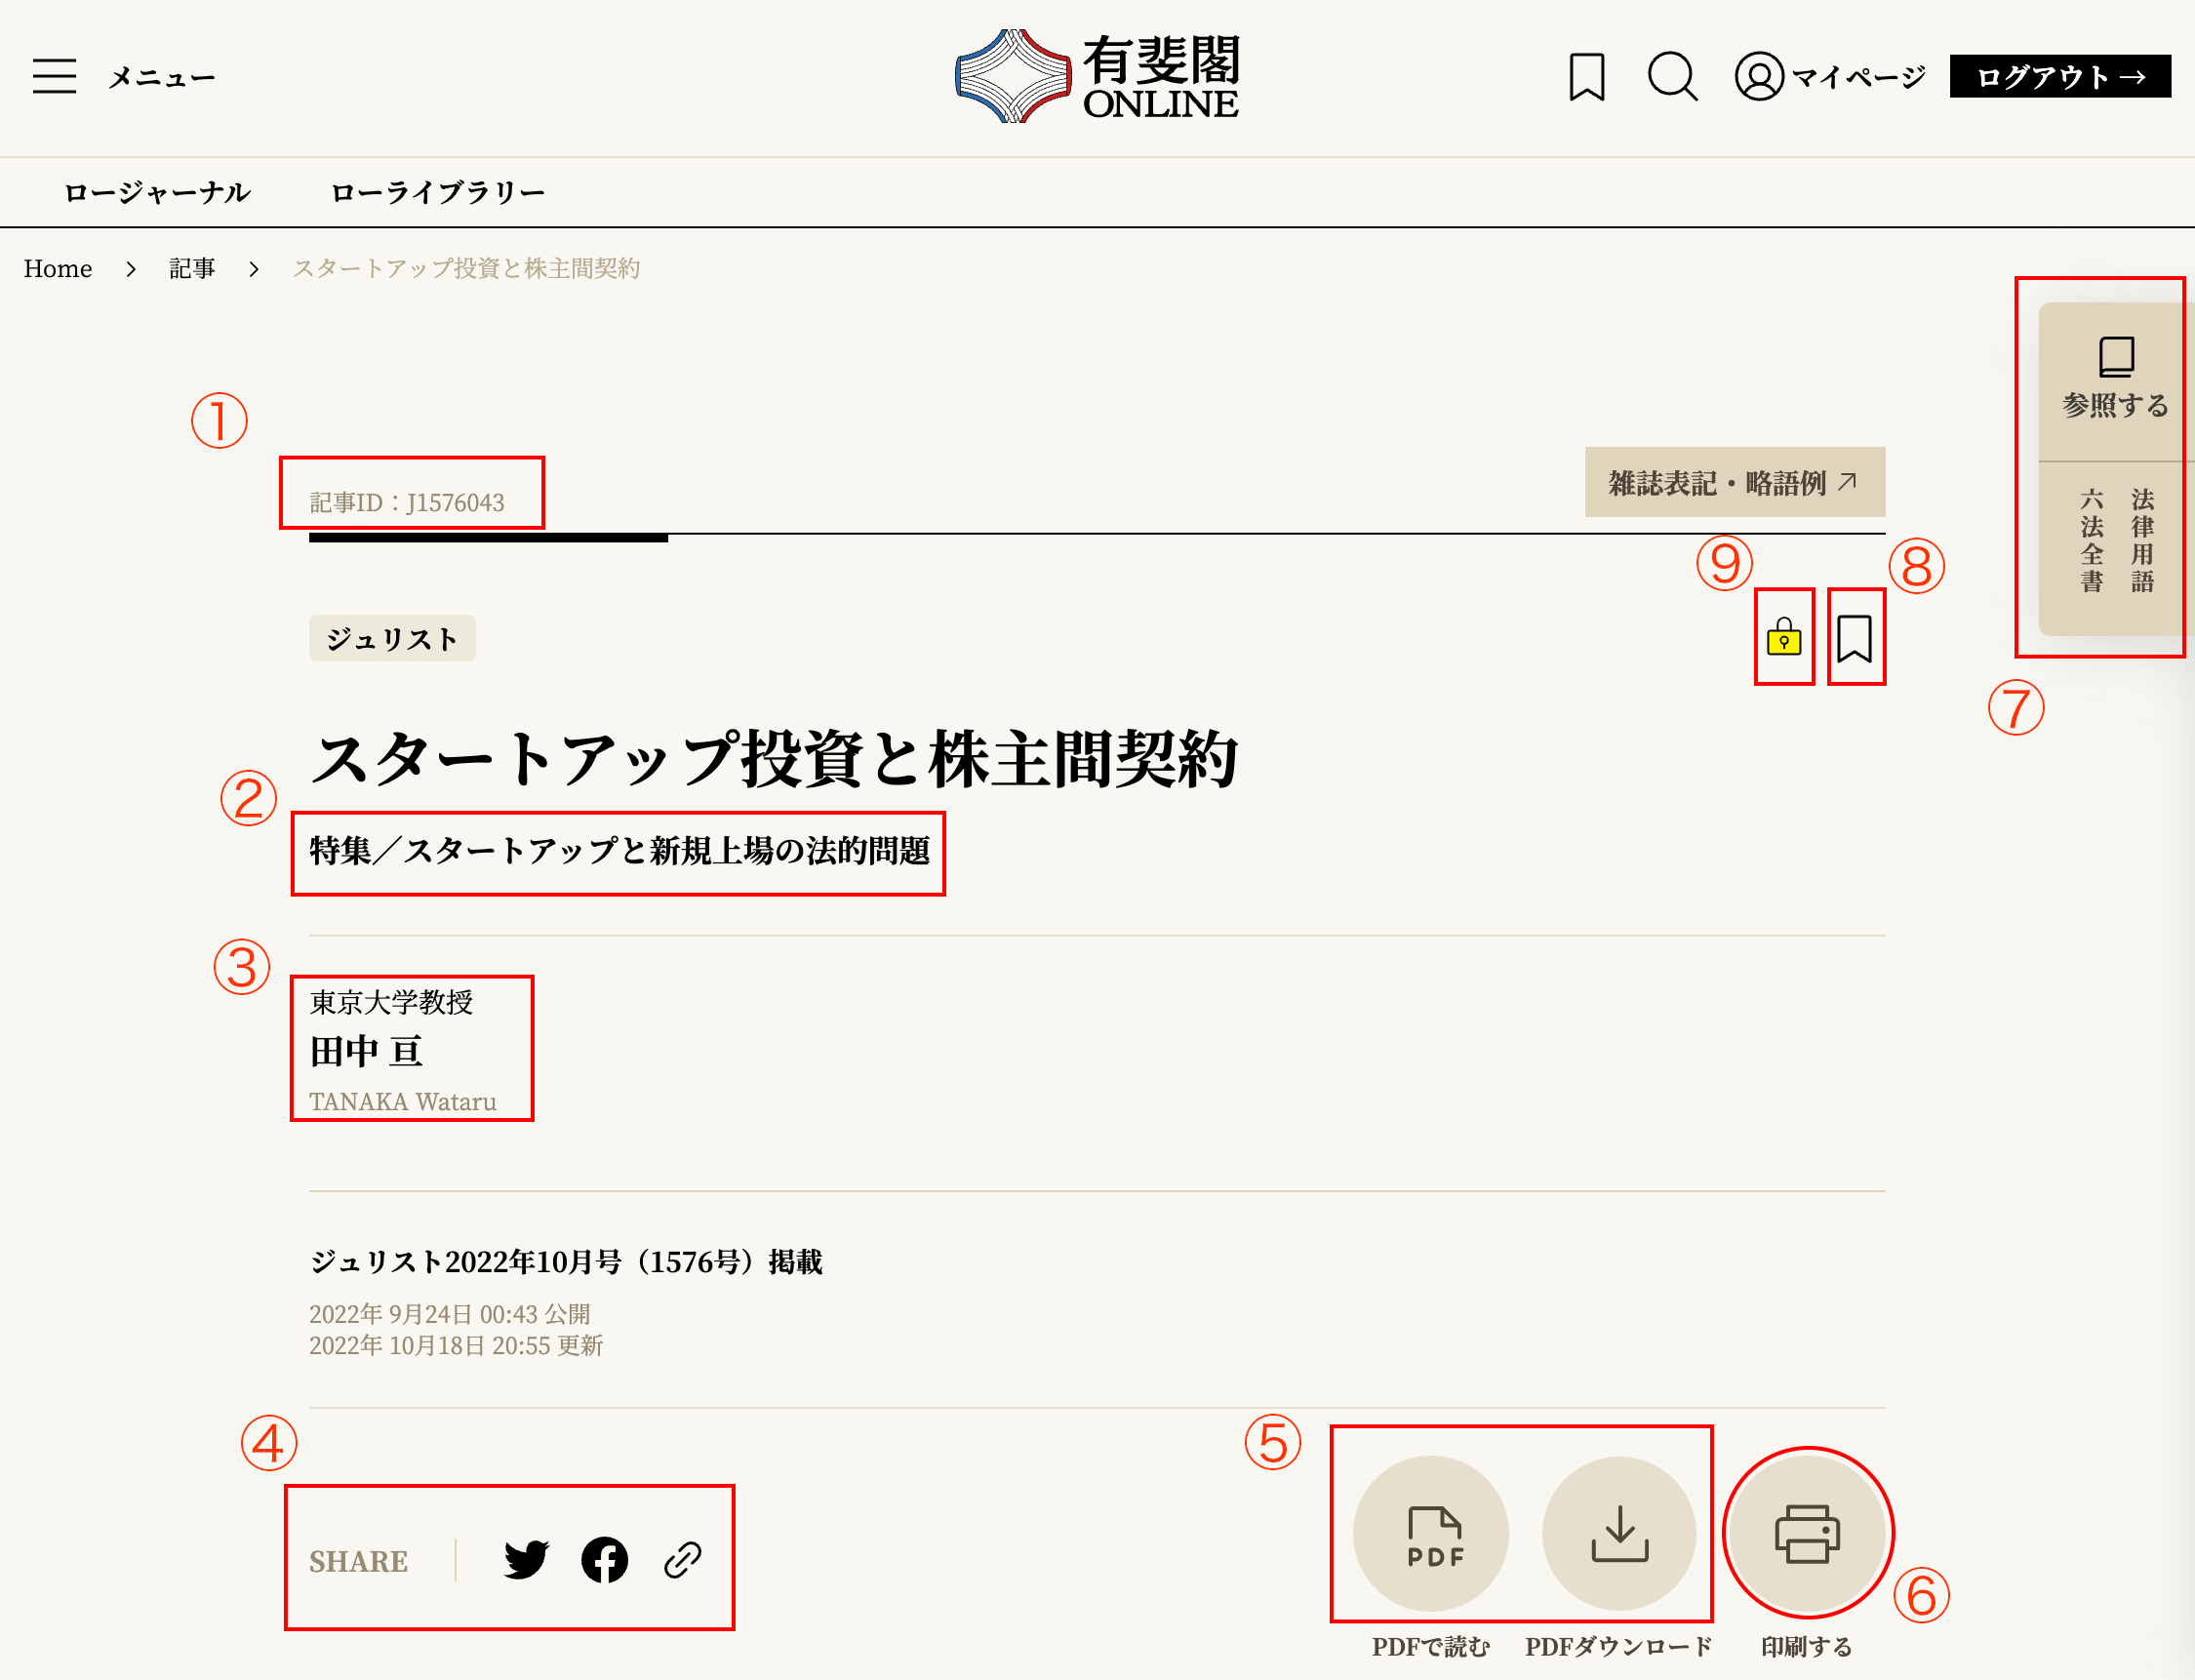2195x1680 pixels.
Task: Share the article on Facebook
Action: (604, 1559)
